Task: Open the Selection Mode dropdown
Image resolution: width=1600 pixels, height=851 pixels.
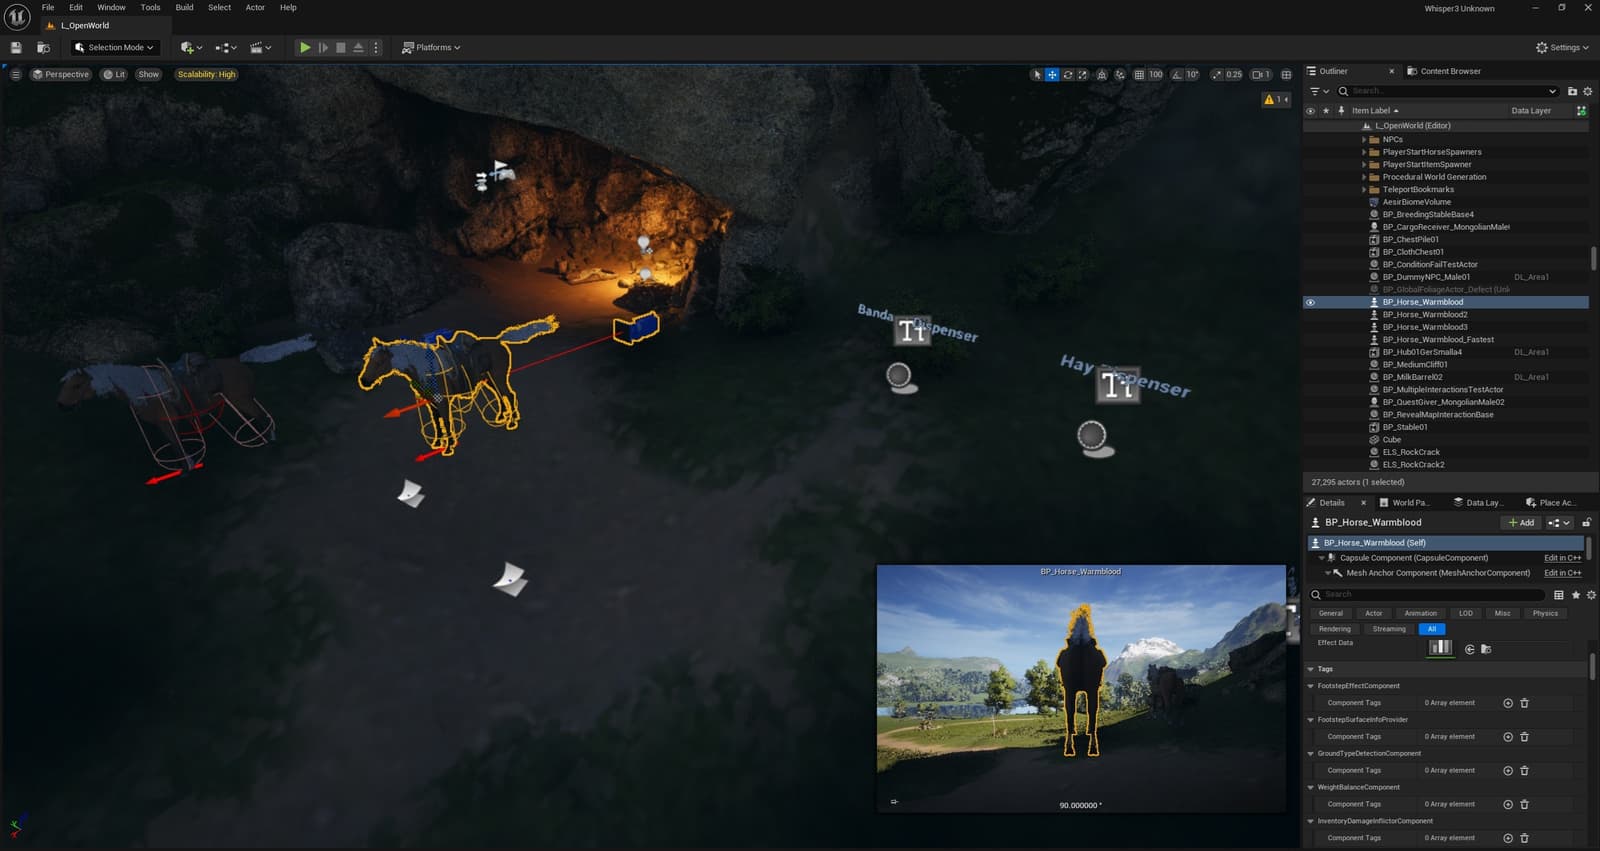Action: (x=115, y=47)
